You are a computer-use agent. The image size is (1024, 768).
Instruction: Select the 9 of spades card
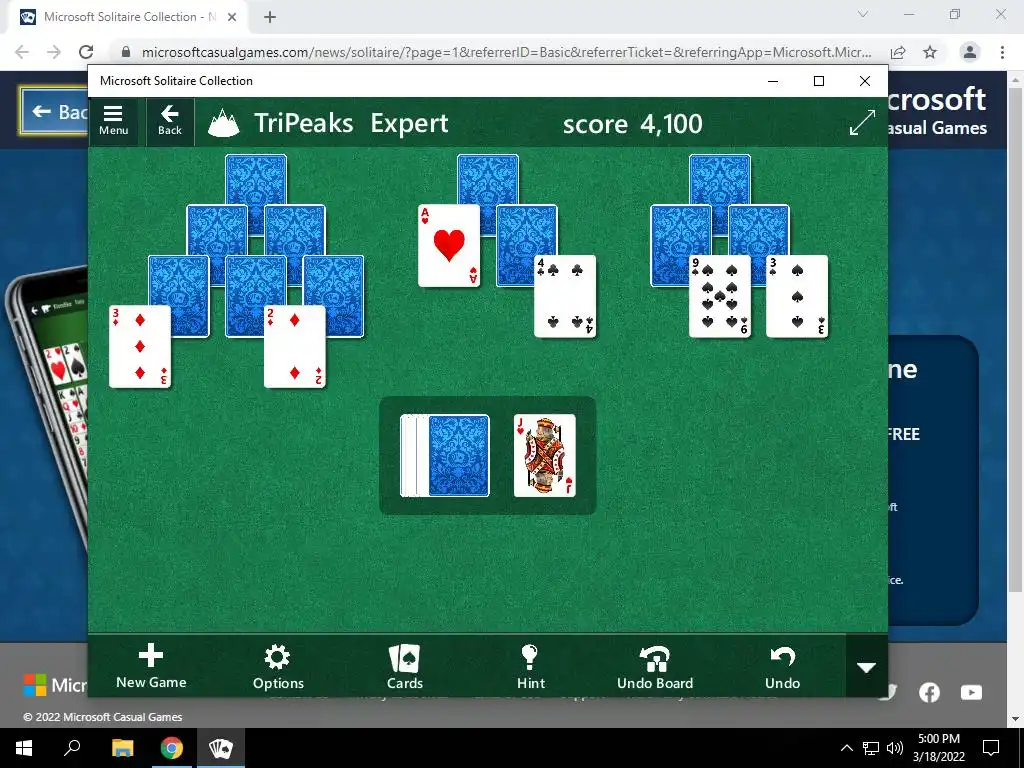720,296
